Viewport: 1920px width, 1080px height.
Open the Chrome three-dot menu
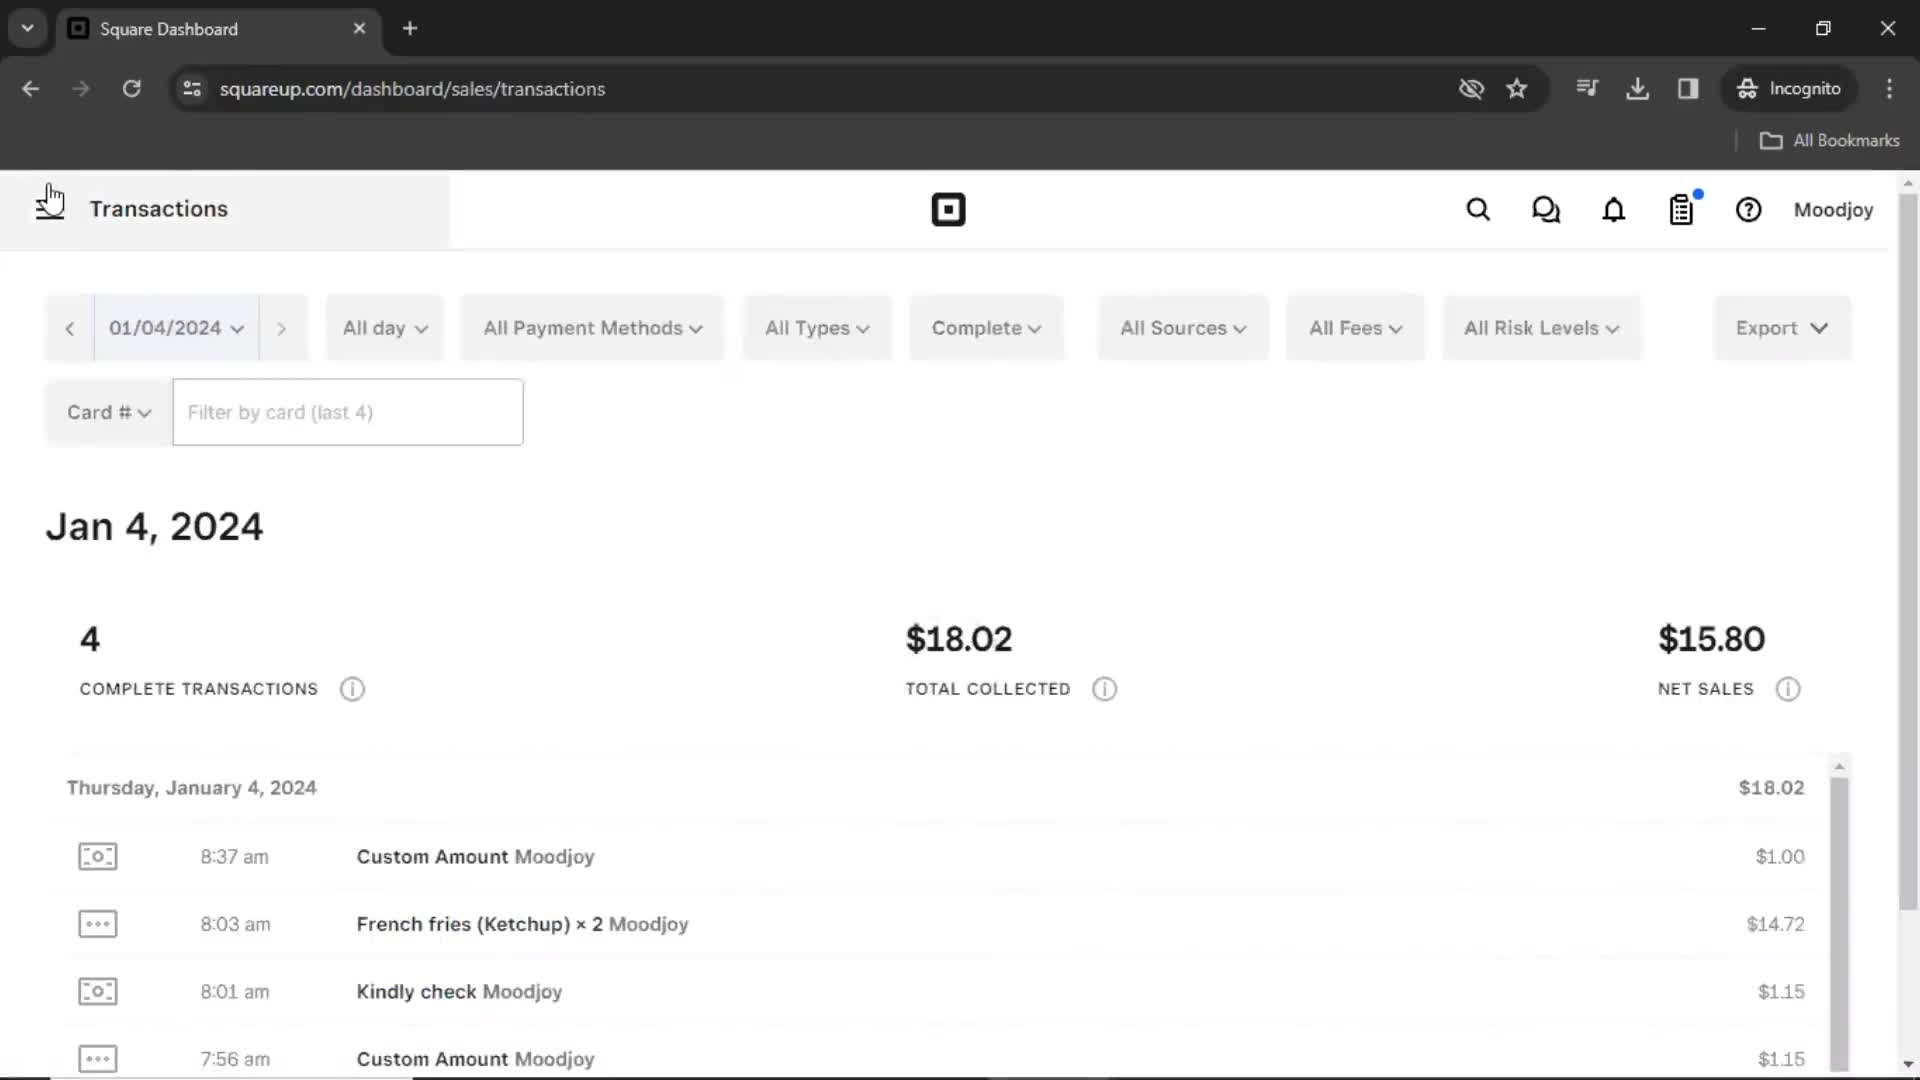pos(1889,89)
